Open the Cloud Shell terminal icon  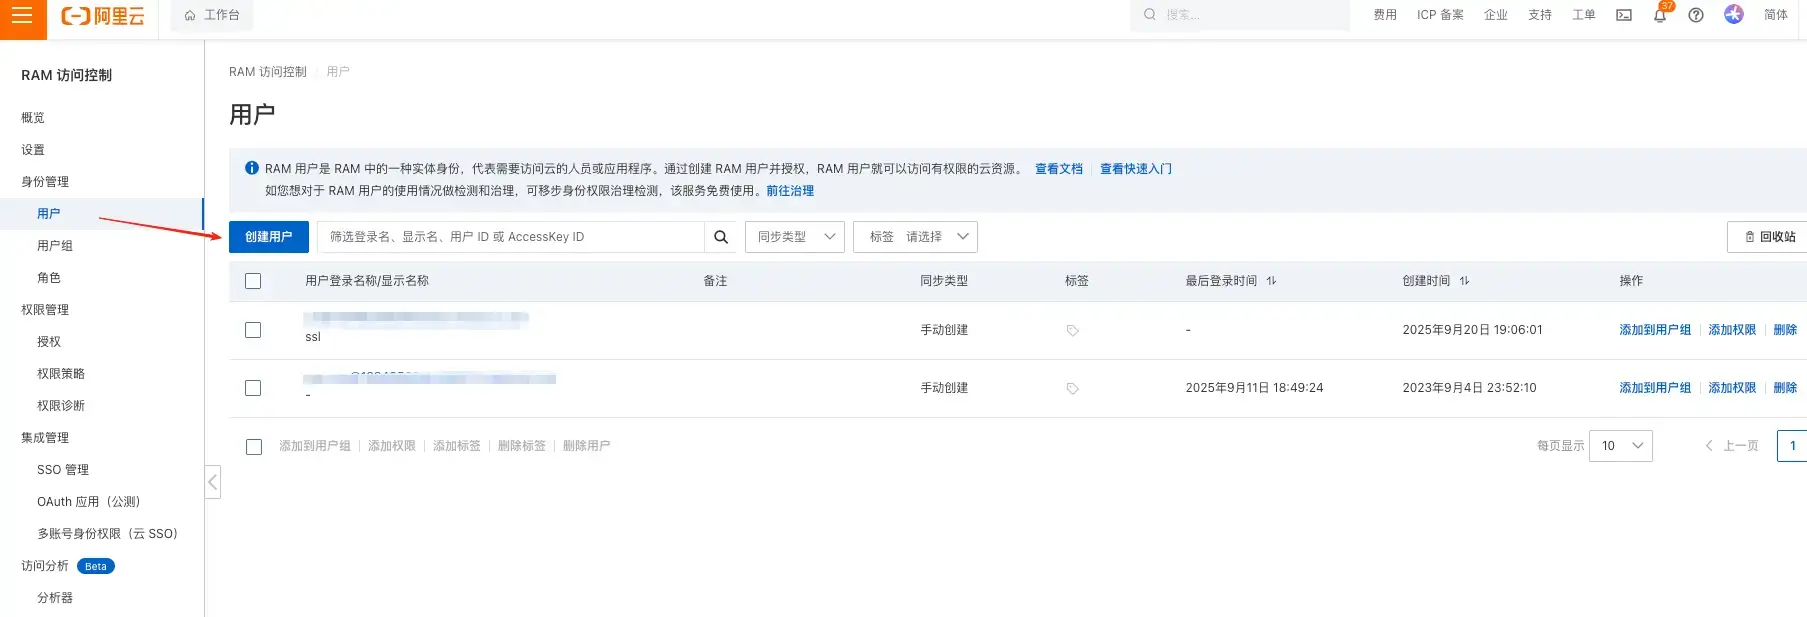[1624, 15]
